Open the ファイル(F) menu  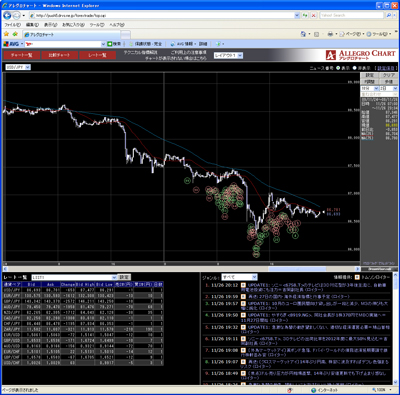[x=12, y=25]
